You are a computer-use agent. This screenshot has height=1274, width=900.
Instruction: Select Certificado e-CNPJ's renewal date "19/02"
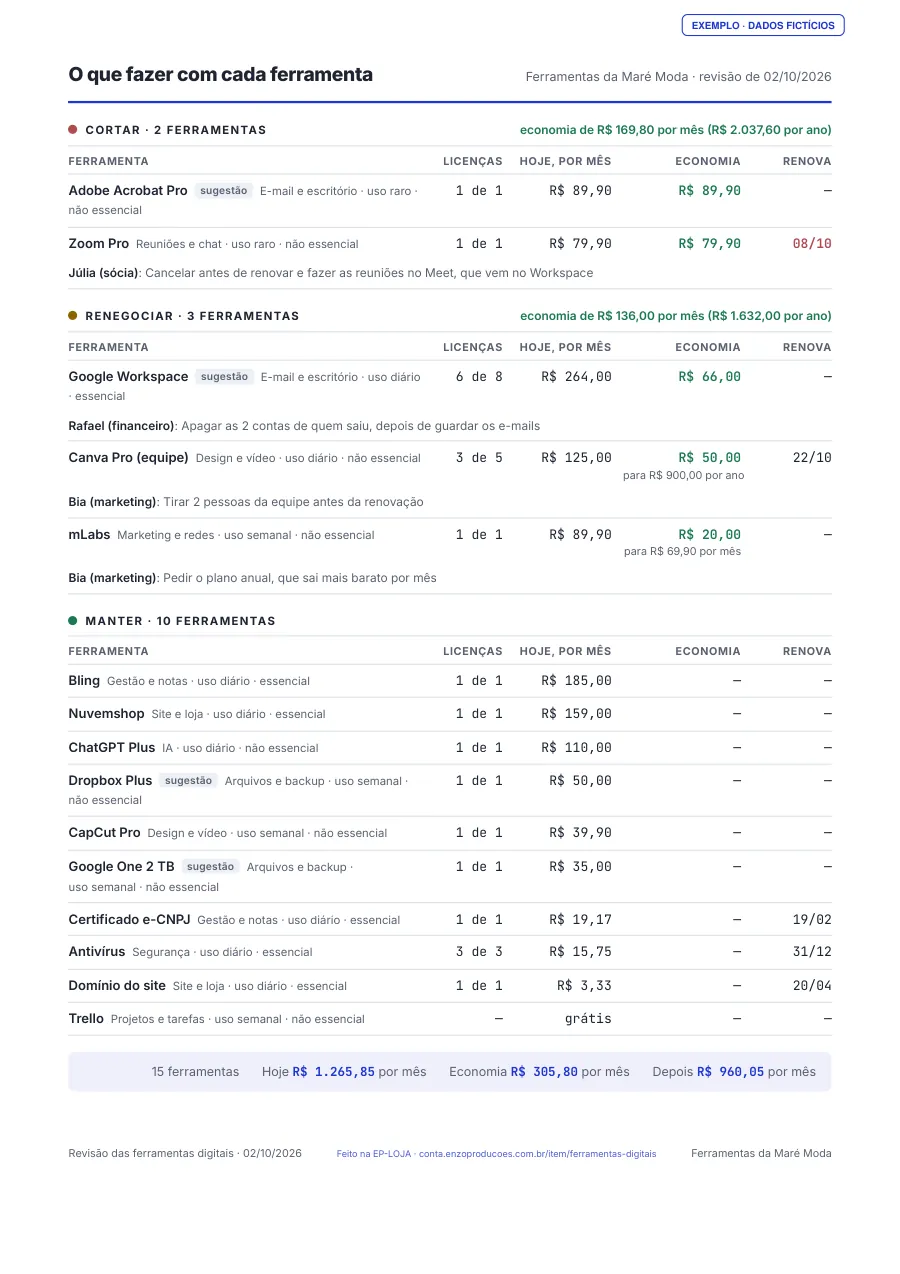[x=812, y=919]
